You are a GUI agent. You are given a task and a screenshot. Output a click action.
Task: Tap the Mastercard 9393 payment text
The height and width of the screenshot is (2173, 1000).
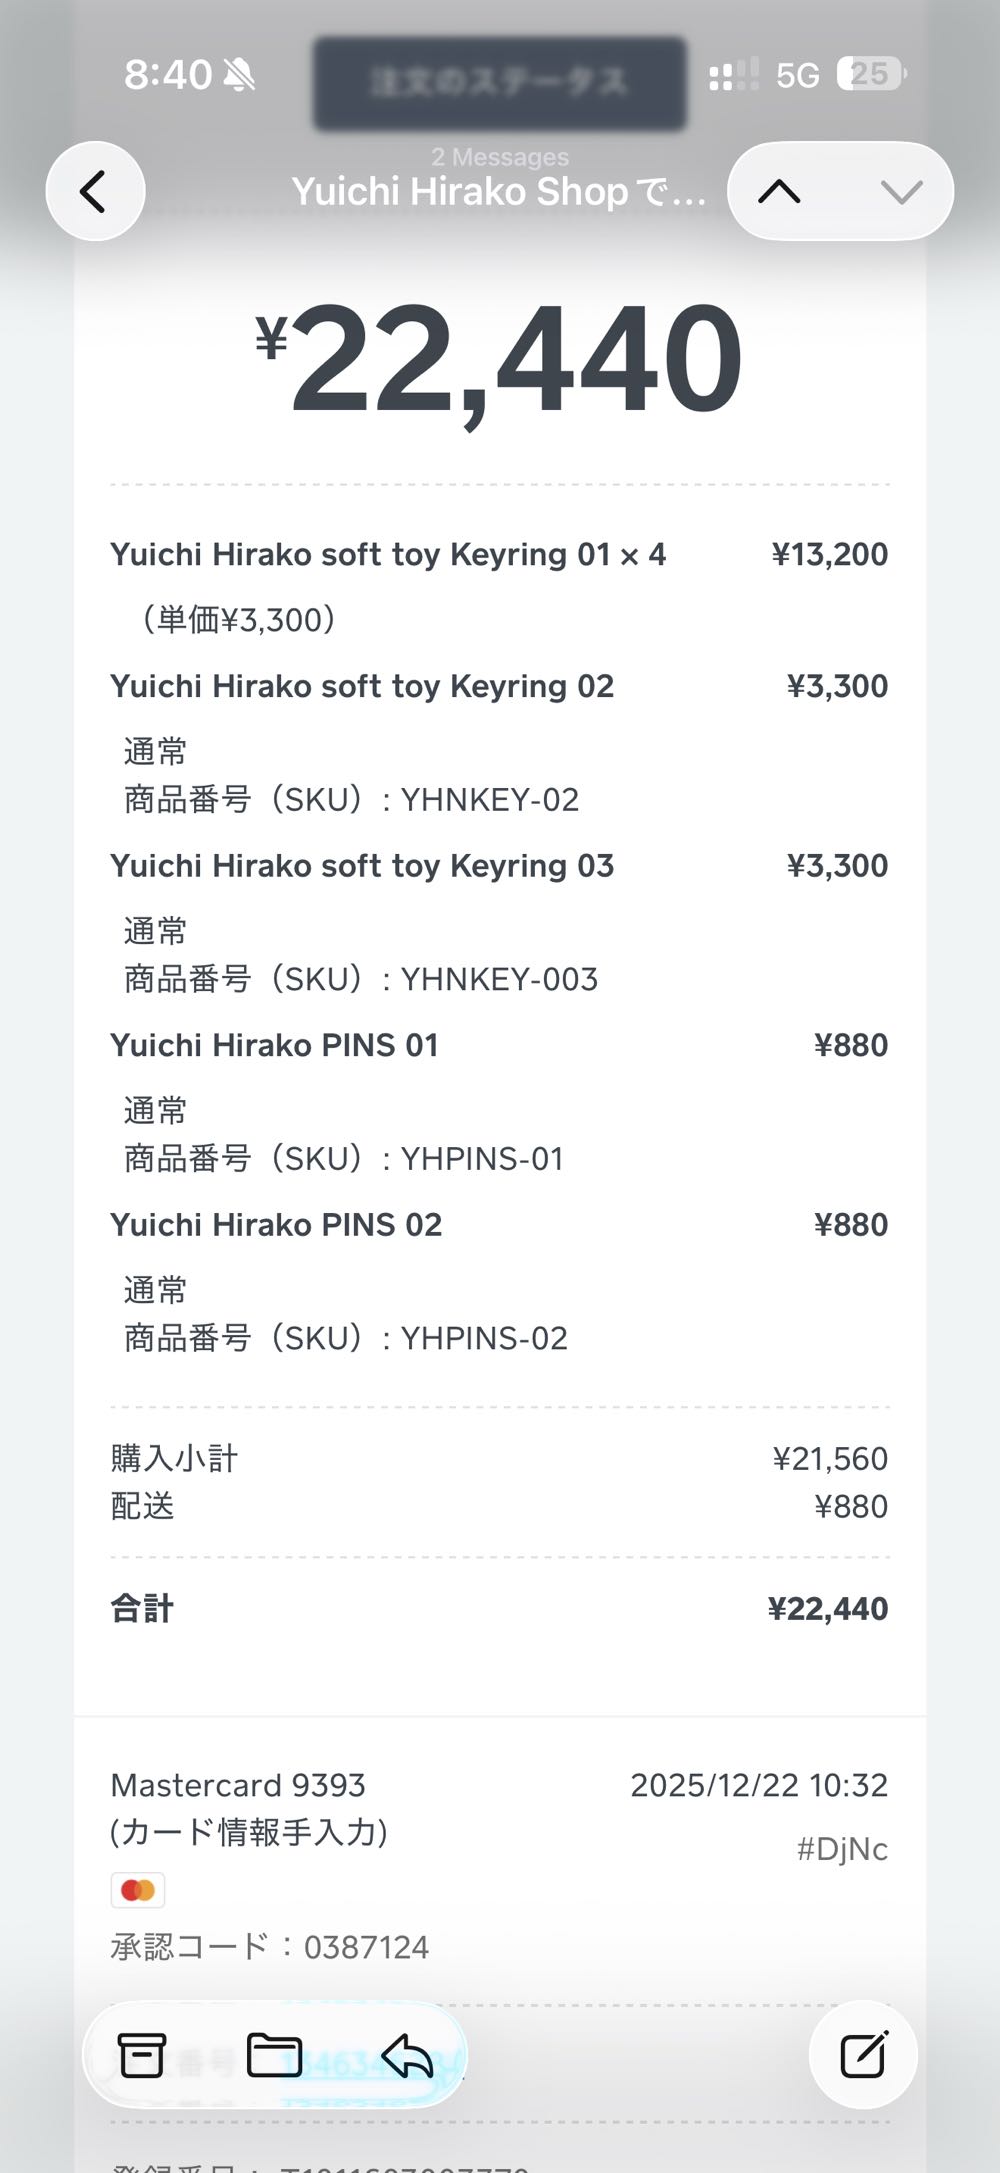pos(238,1785)
